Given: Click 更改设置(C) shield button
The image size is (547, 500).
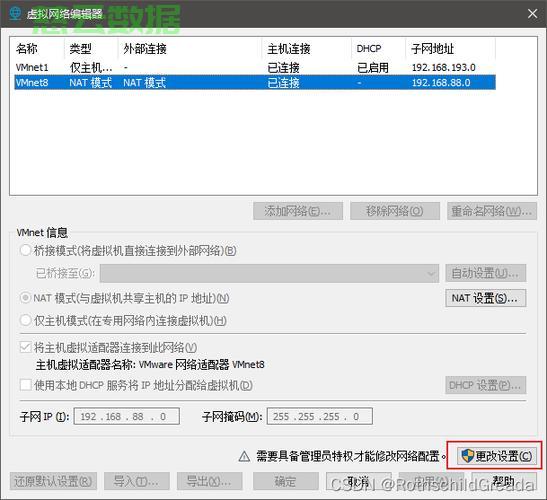Looking at the screenshot, I should tap(496, 456).
